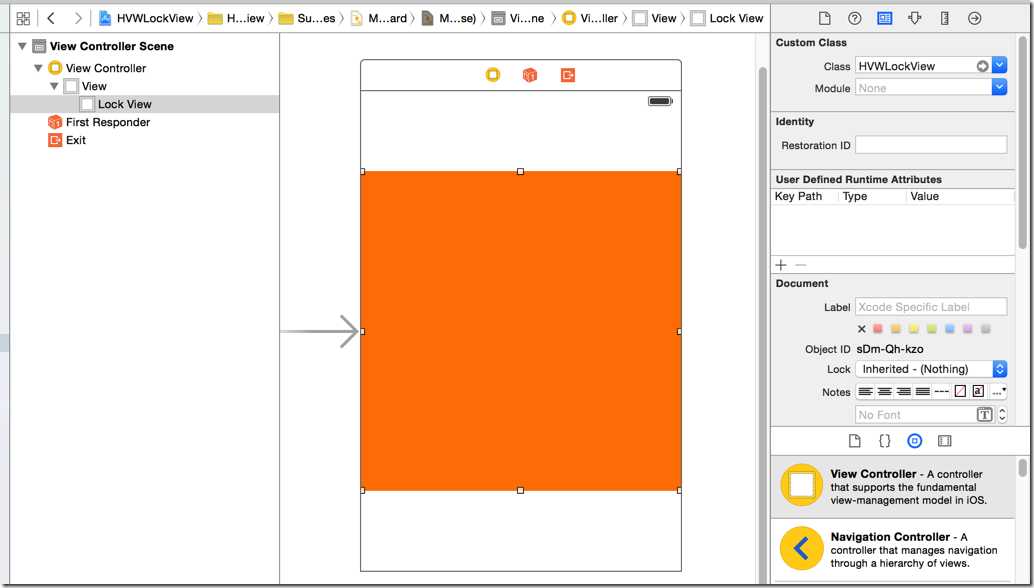
Task: Show the Code Snippet library
Action: click(885, 441)
